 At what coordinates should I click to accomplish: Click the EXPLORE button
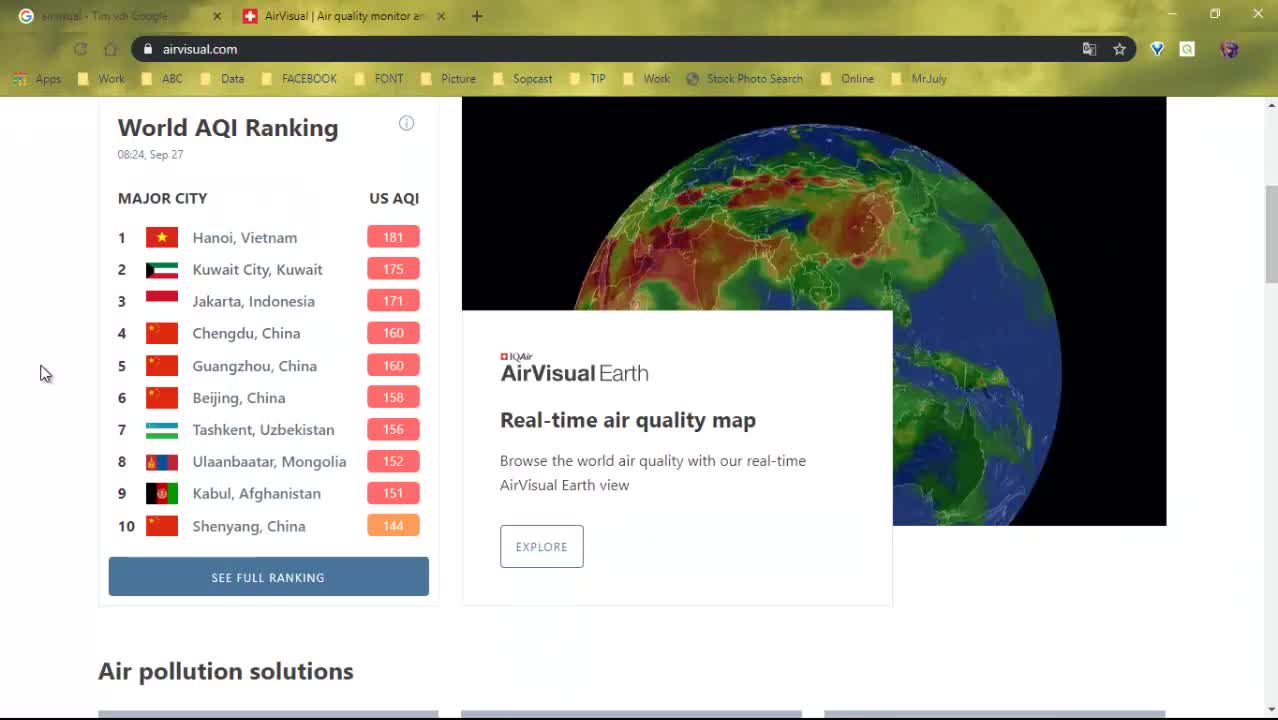point(541,547)
